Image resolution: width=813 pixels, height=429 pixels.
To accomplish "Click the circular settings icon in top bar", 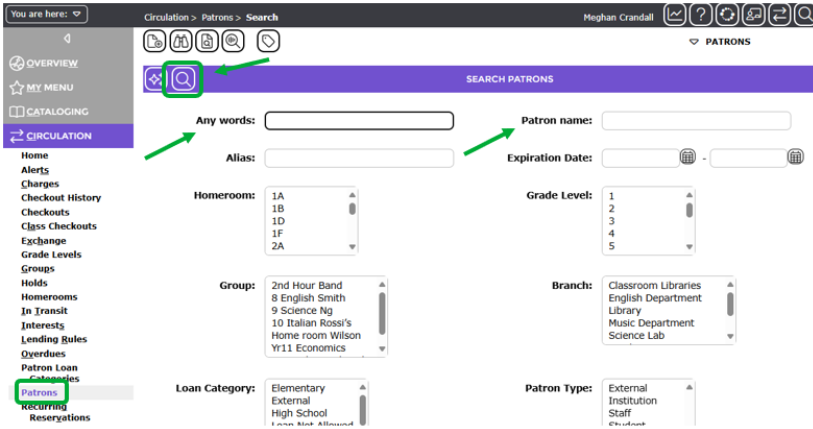I will pyautogui.click(x=727, y=15).
